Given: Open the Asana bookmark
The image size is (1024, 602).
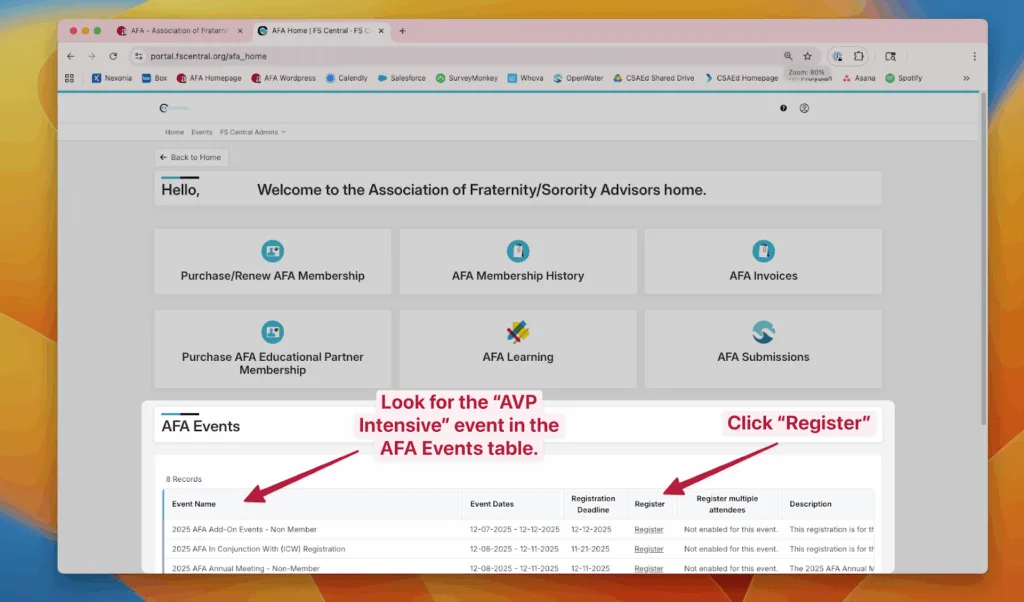Looking at the screenshot, I should [859, 78].
